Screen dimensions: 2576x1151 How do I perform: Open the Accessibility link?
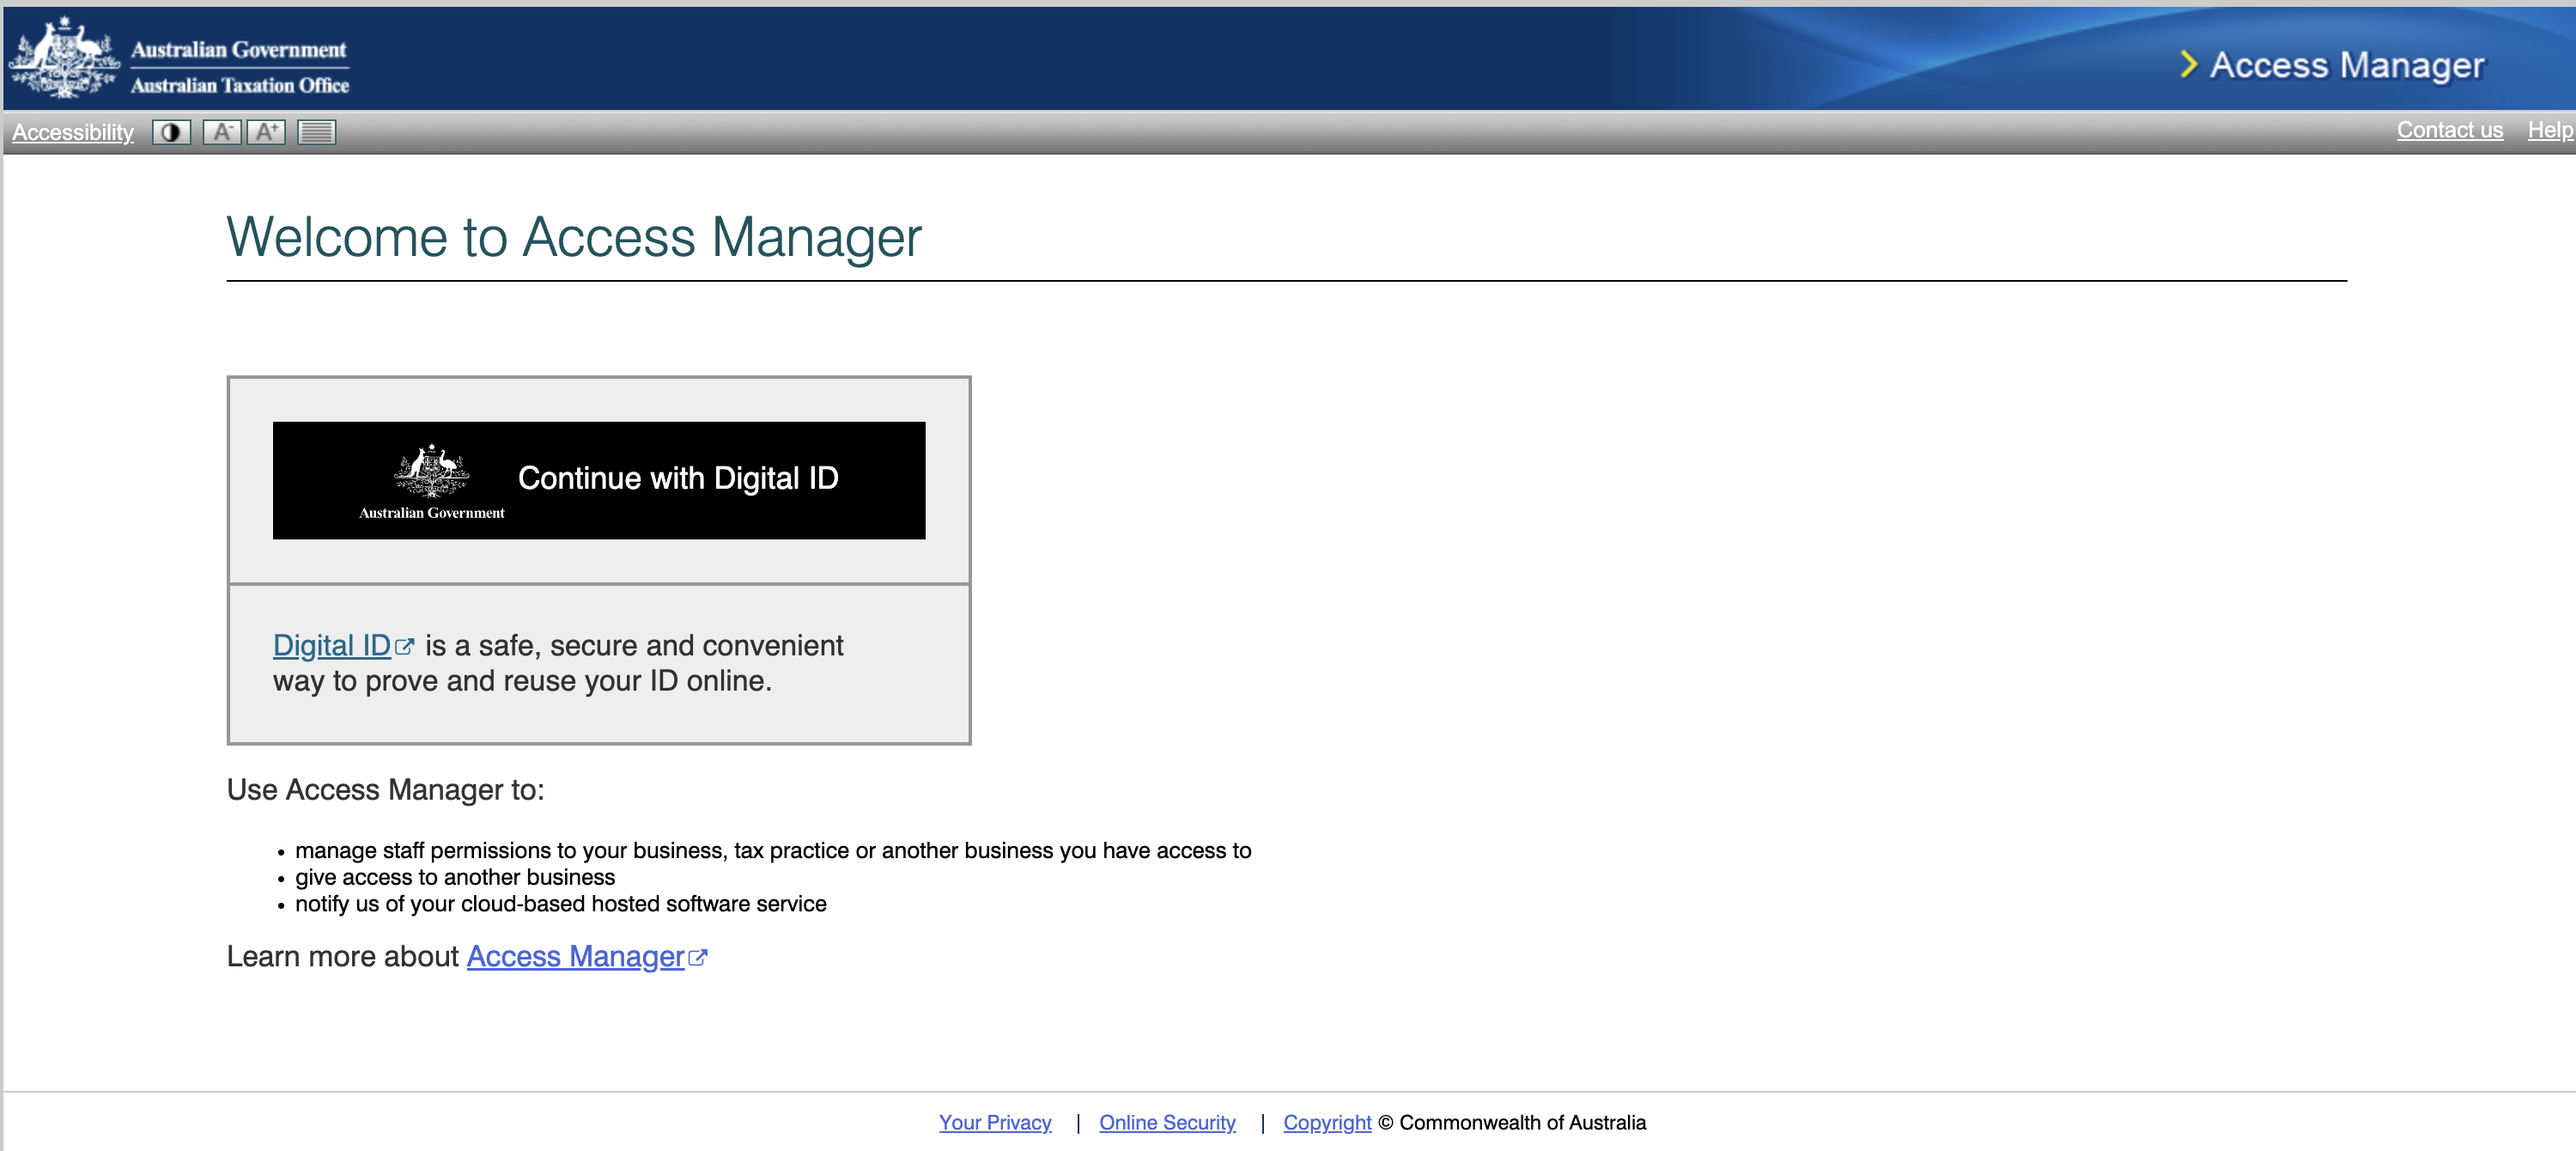click(73, 132)
